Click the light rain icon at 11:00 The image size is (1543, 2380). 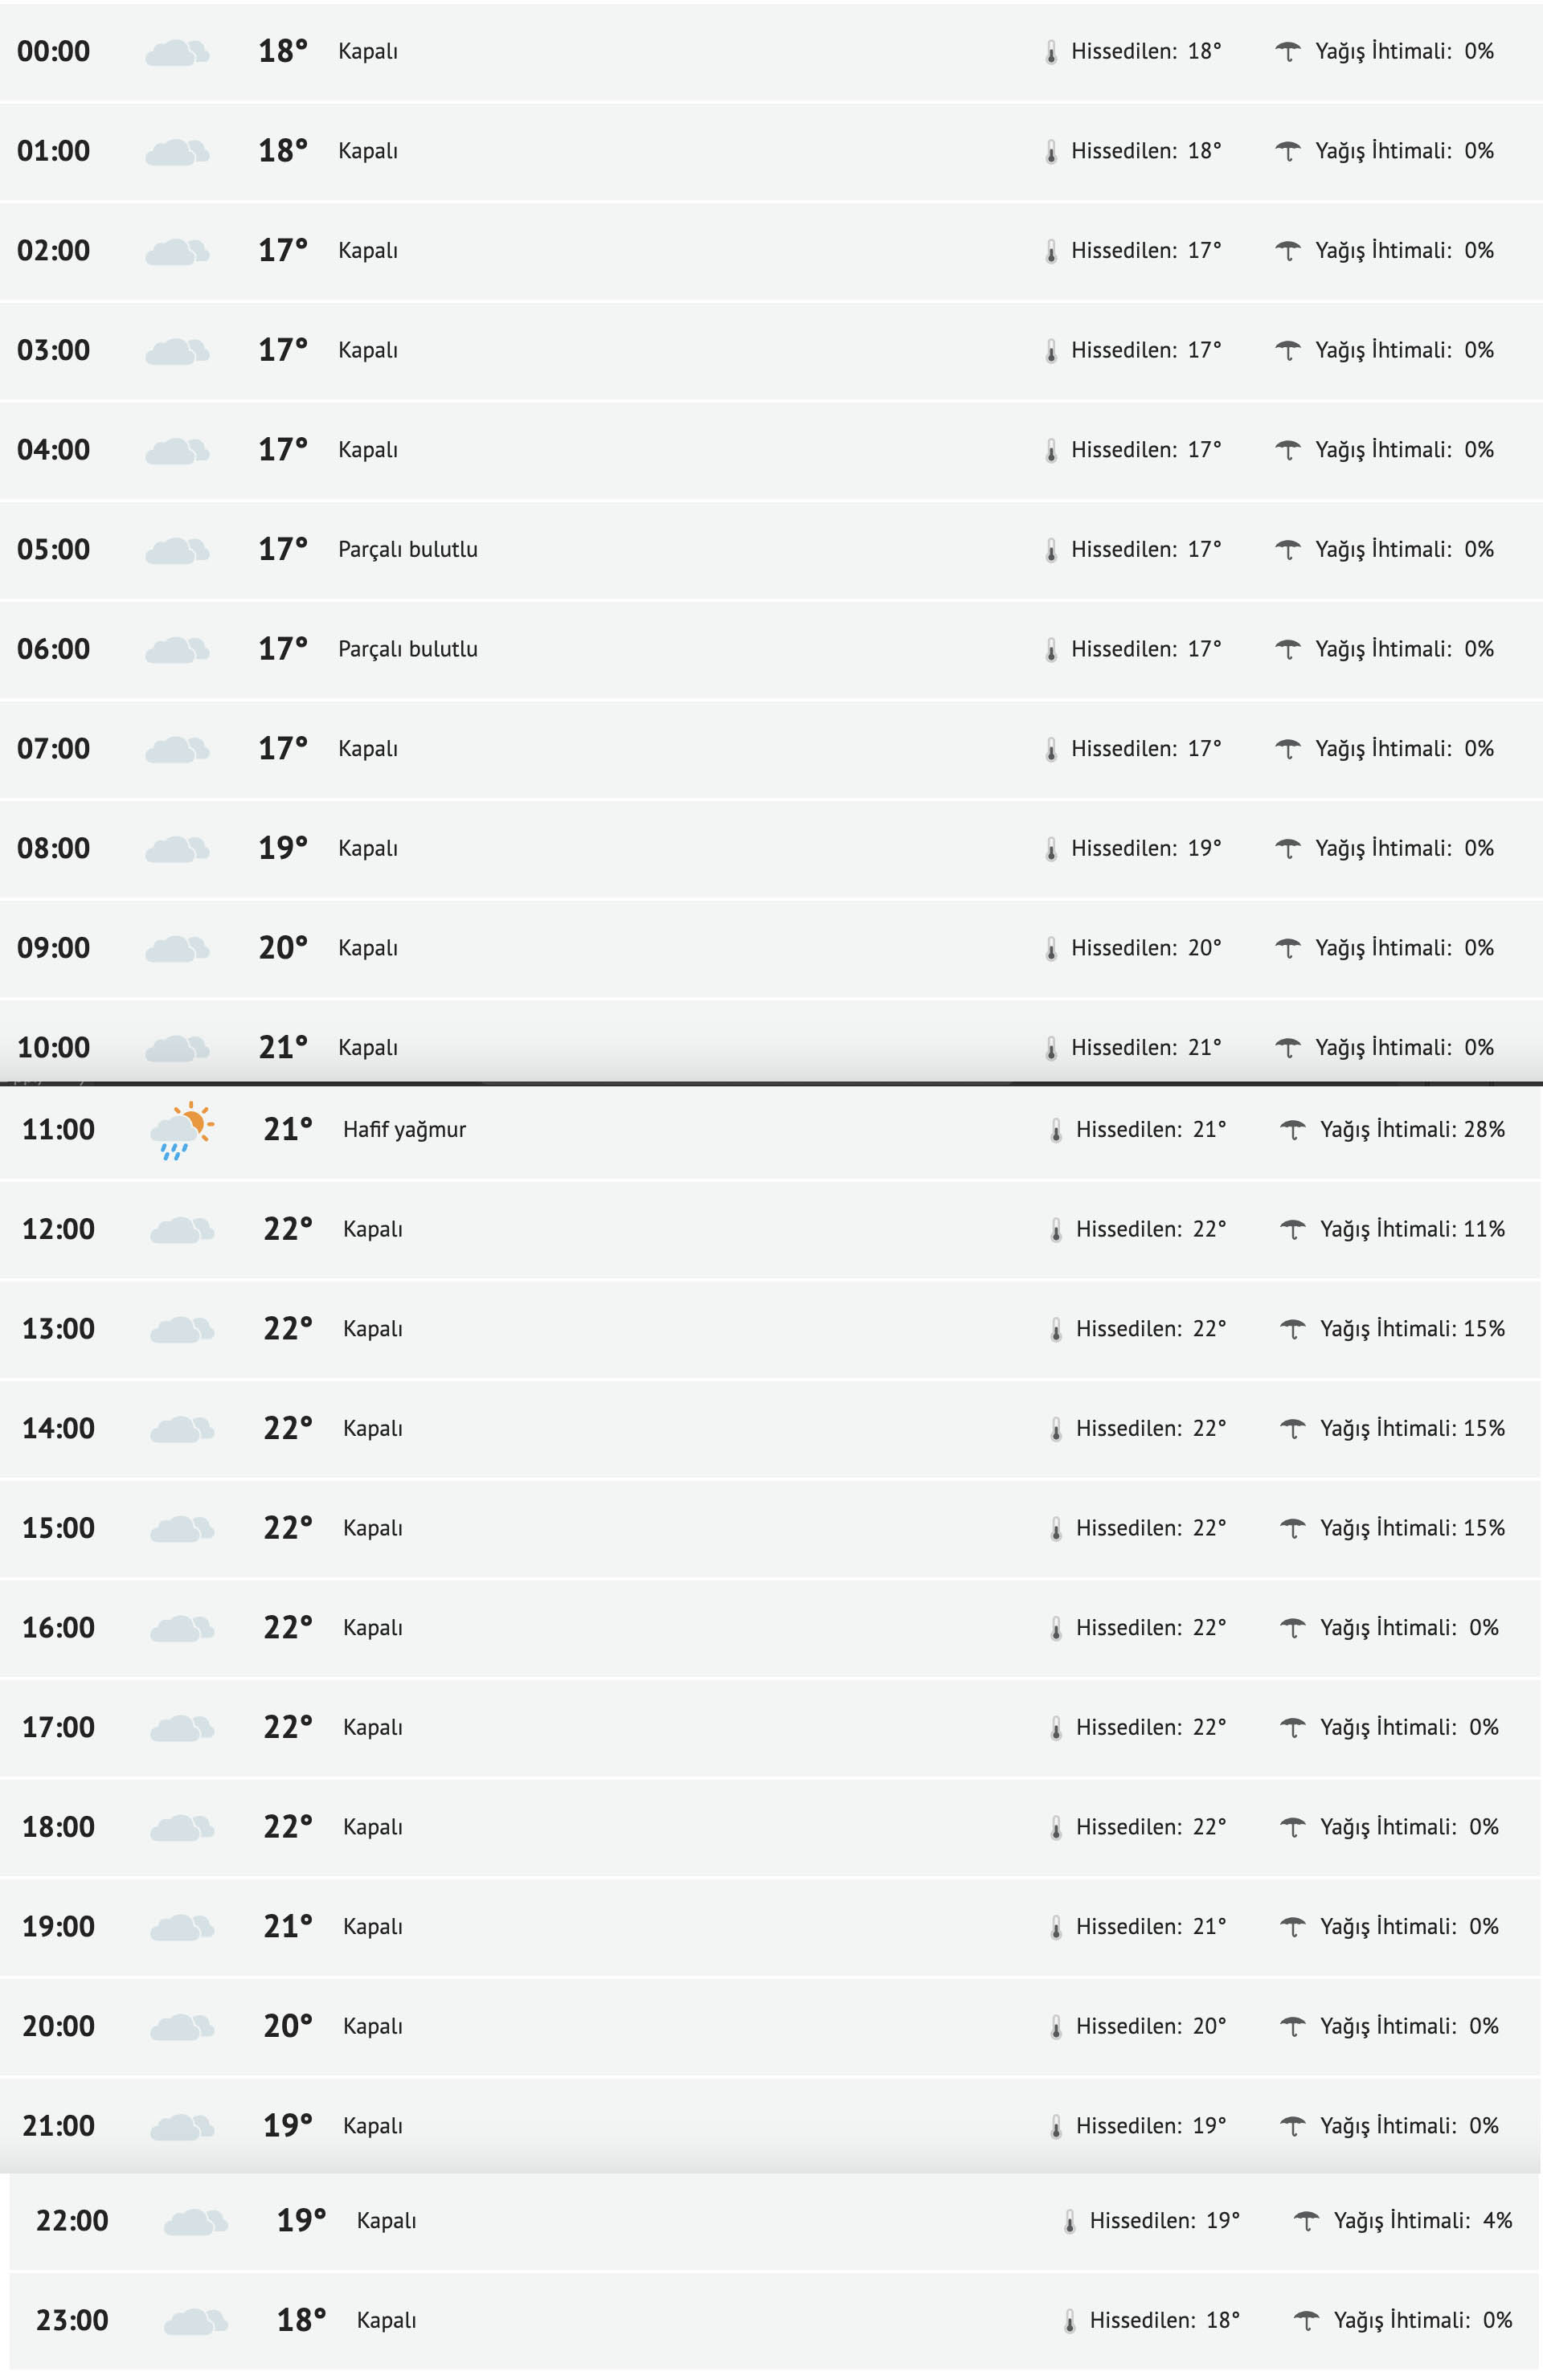click(182, 1130)
